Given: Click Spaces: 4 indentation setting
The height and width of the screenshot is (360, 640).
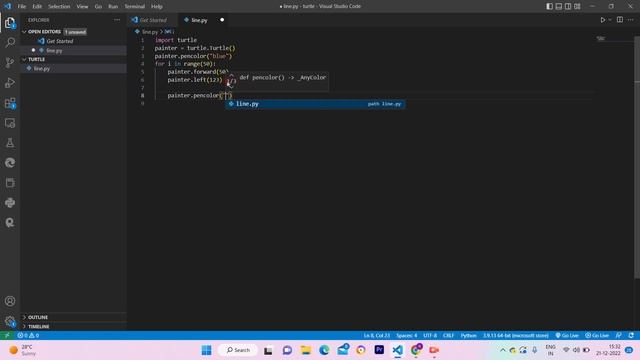Looking at the screenshot, I should pos(407,336).
